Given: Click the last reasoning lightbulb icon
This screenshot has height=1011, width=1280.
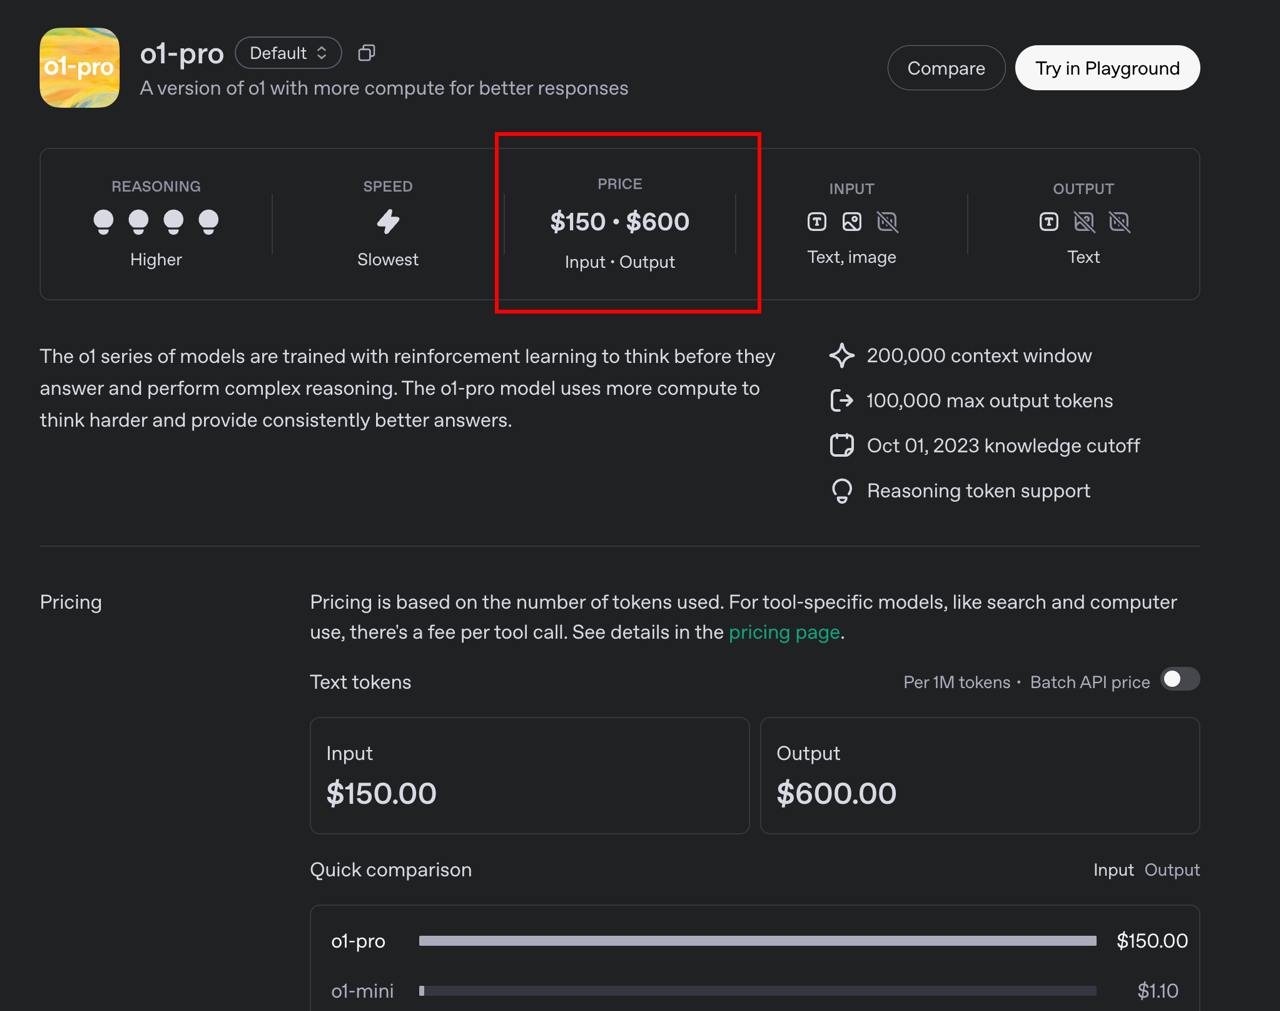Looking at the screenshot, I should pos(208,222).
